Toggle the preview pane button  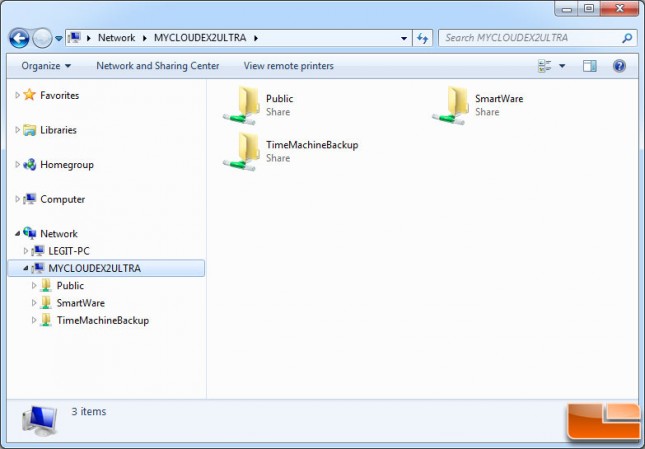(x=589, y=66)
